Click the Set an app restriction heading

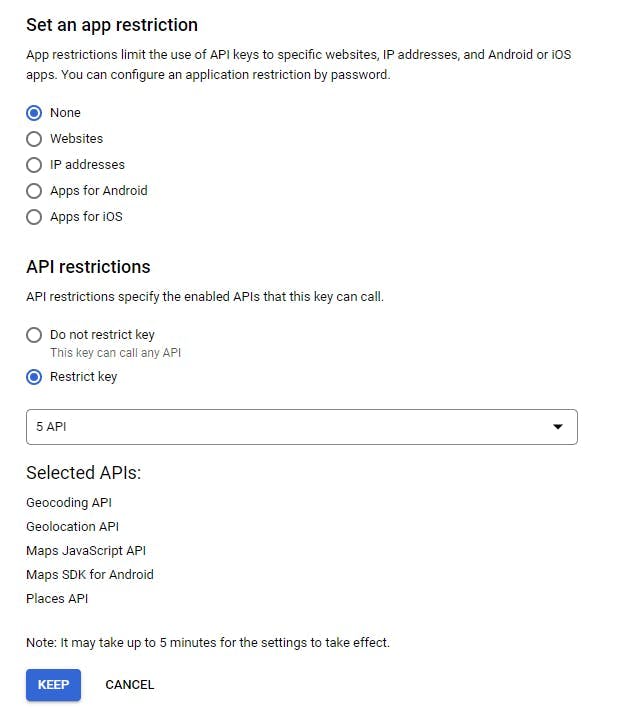(x=112, y=25)
